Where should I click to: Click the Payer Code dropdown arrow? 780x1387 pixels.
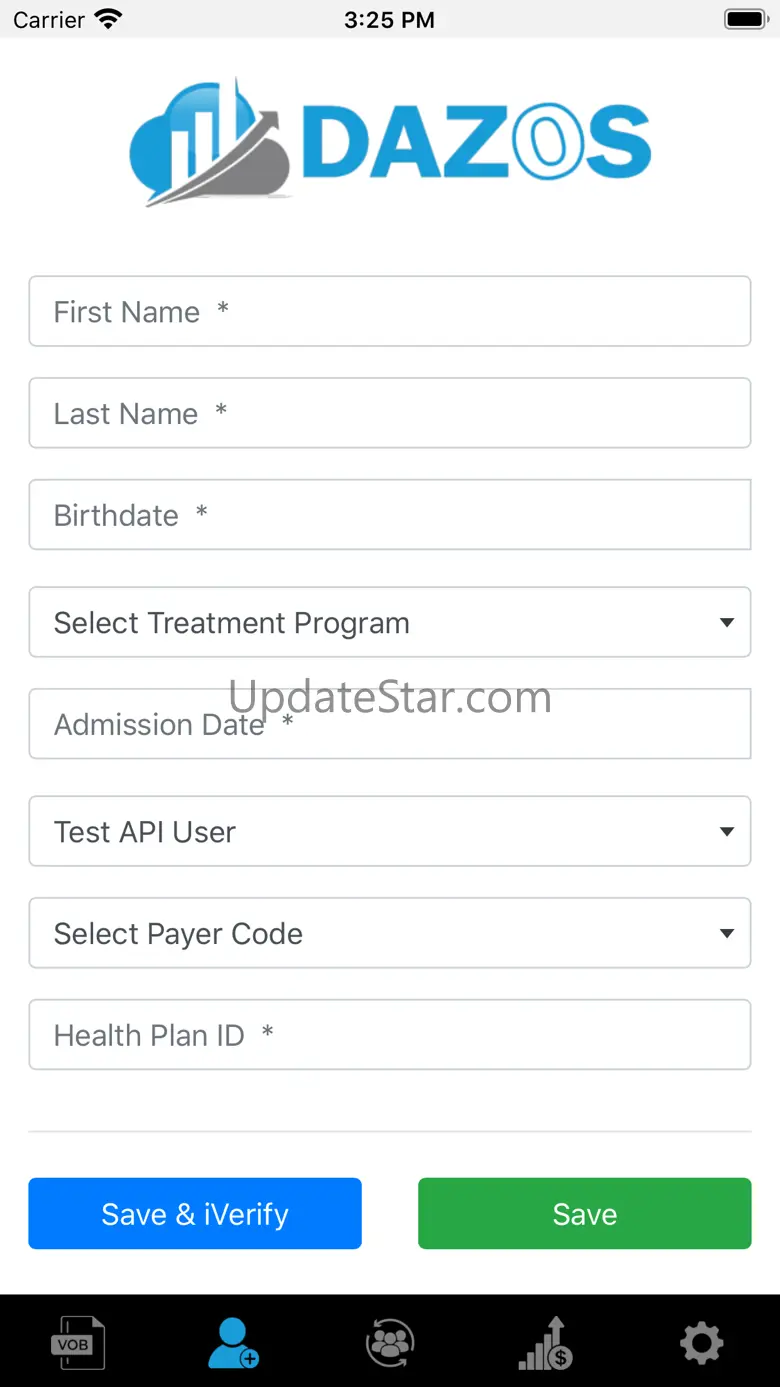point(727,934)
